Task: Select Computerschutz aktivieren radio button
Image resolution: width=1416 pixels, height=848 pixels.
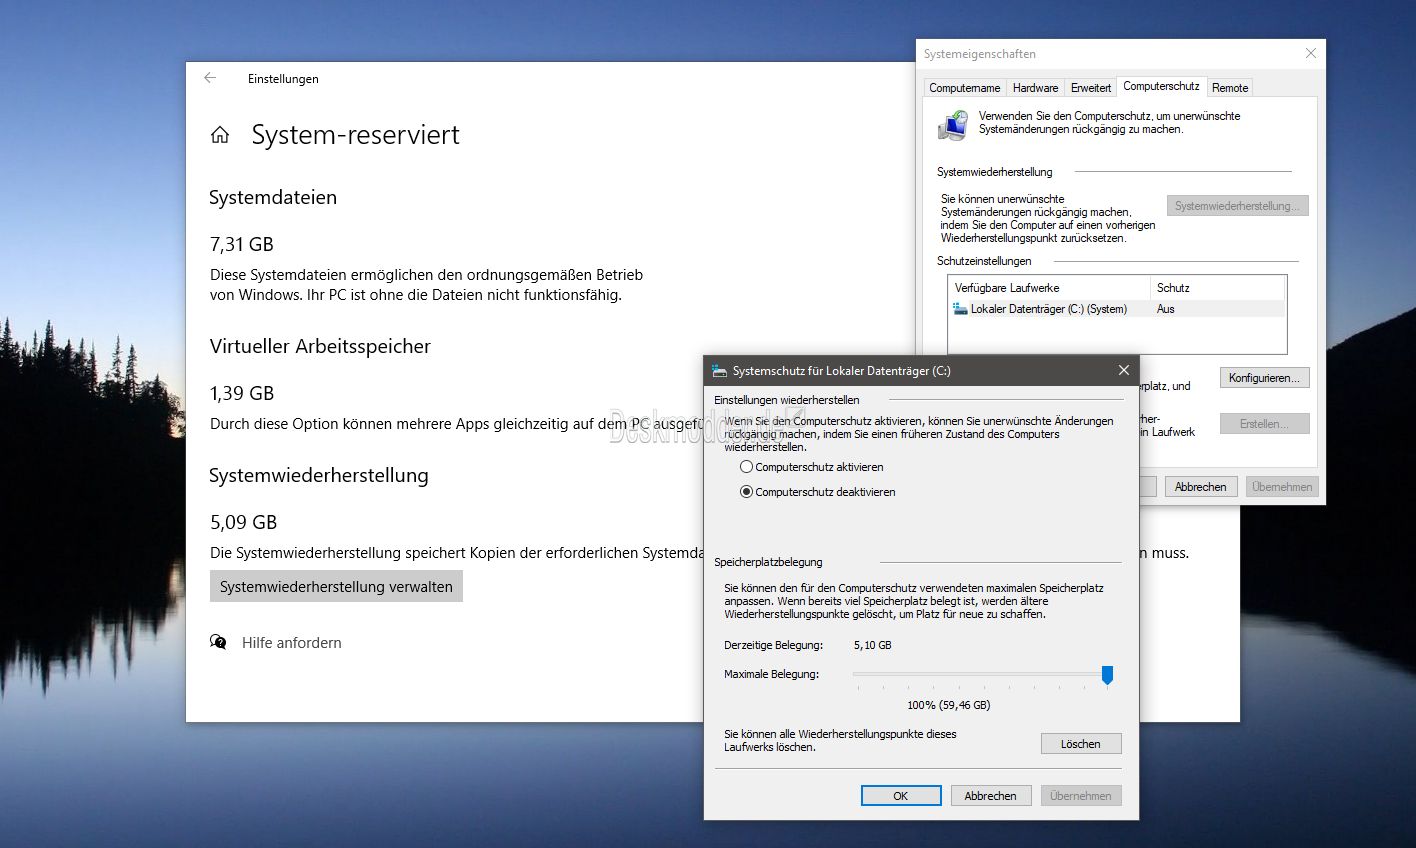Action: 746,467
